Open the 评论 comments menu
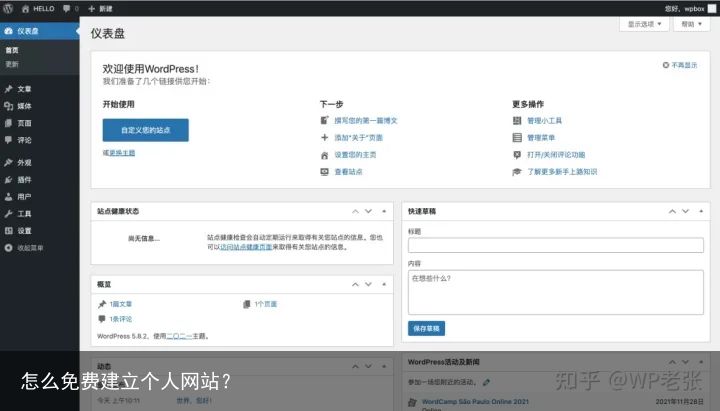 tap(39, 140)
